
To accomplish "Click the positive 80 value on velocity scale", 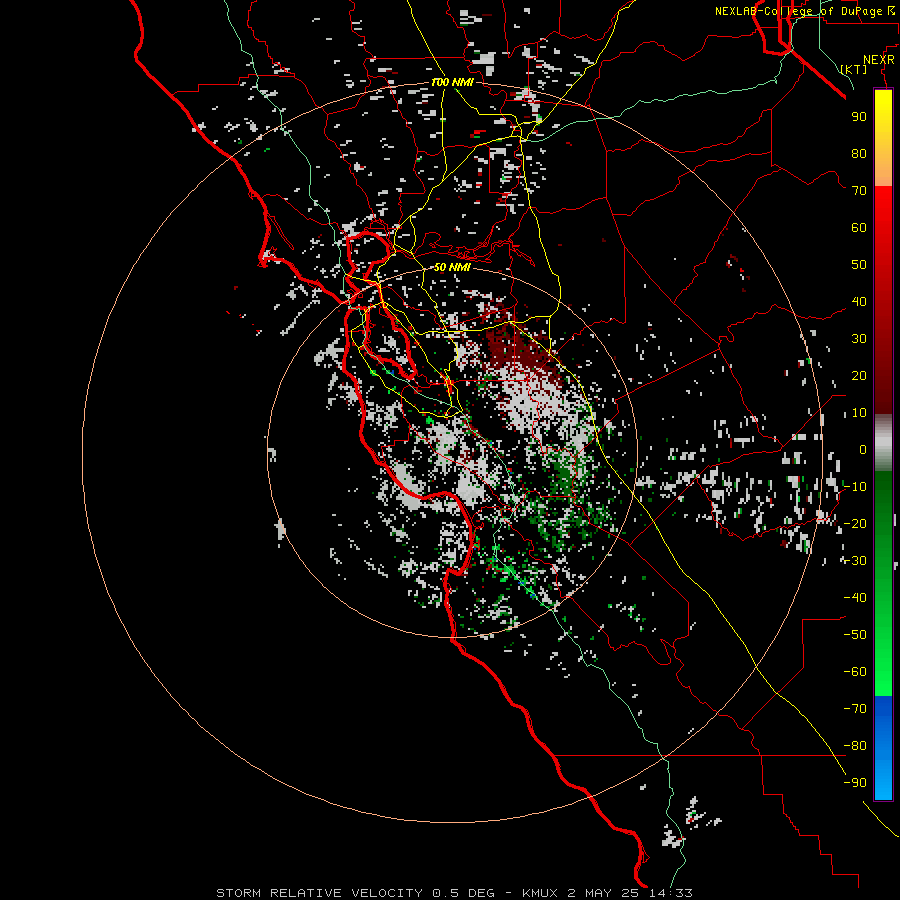I will pyautogui.click(x=859, y=154).
